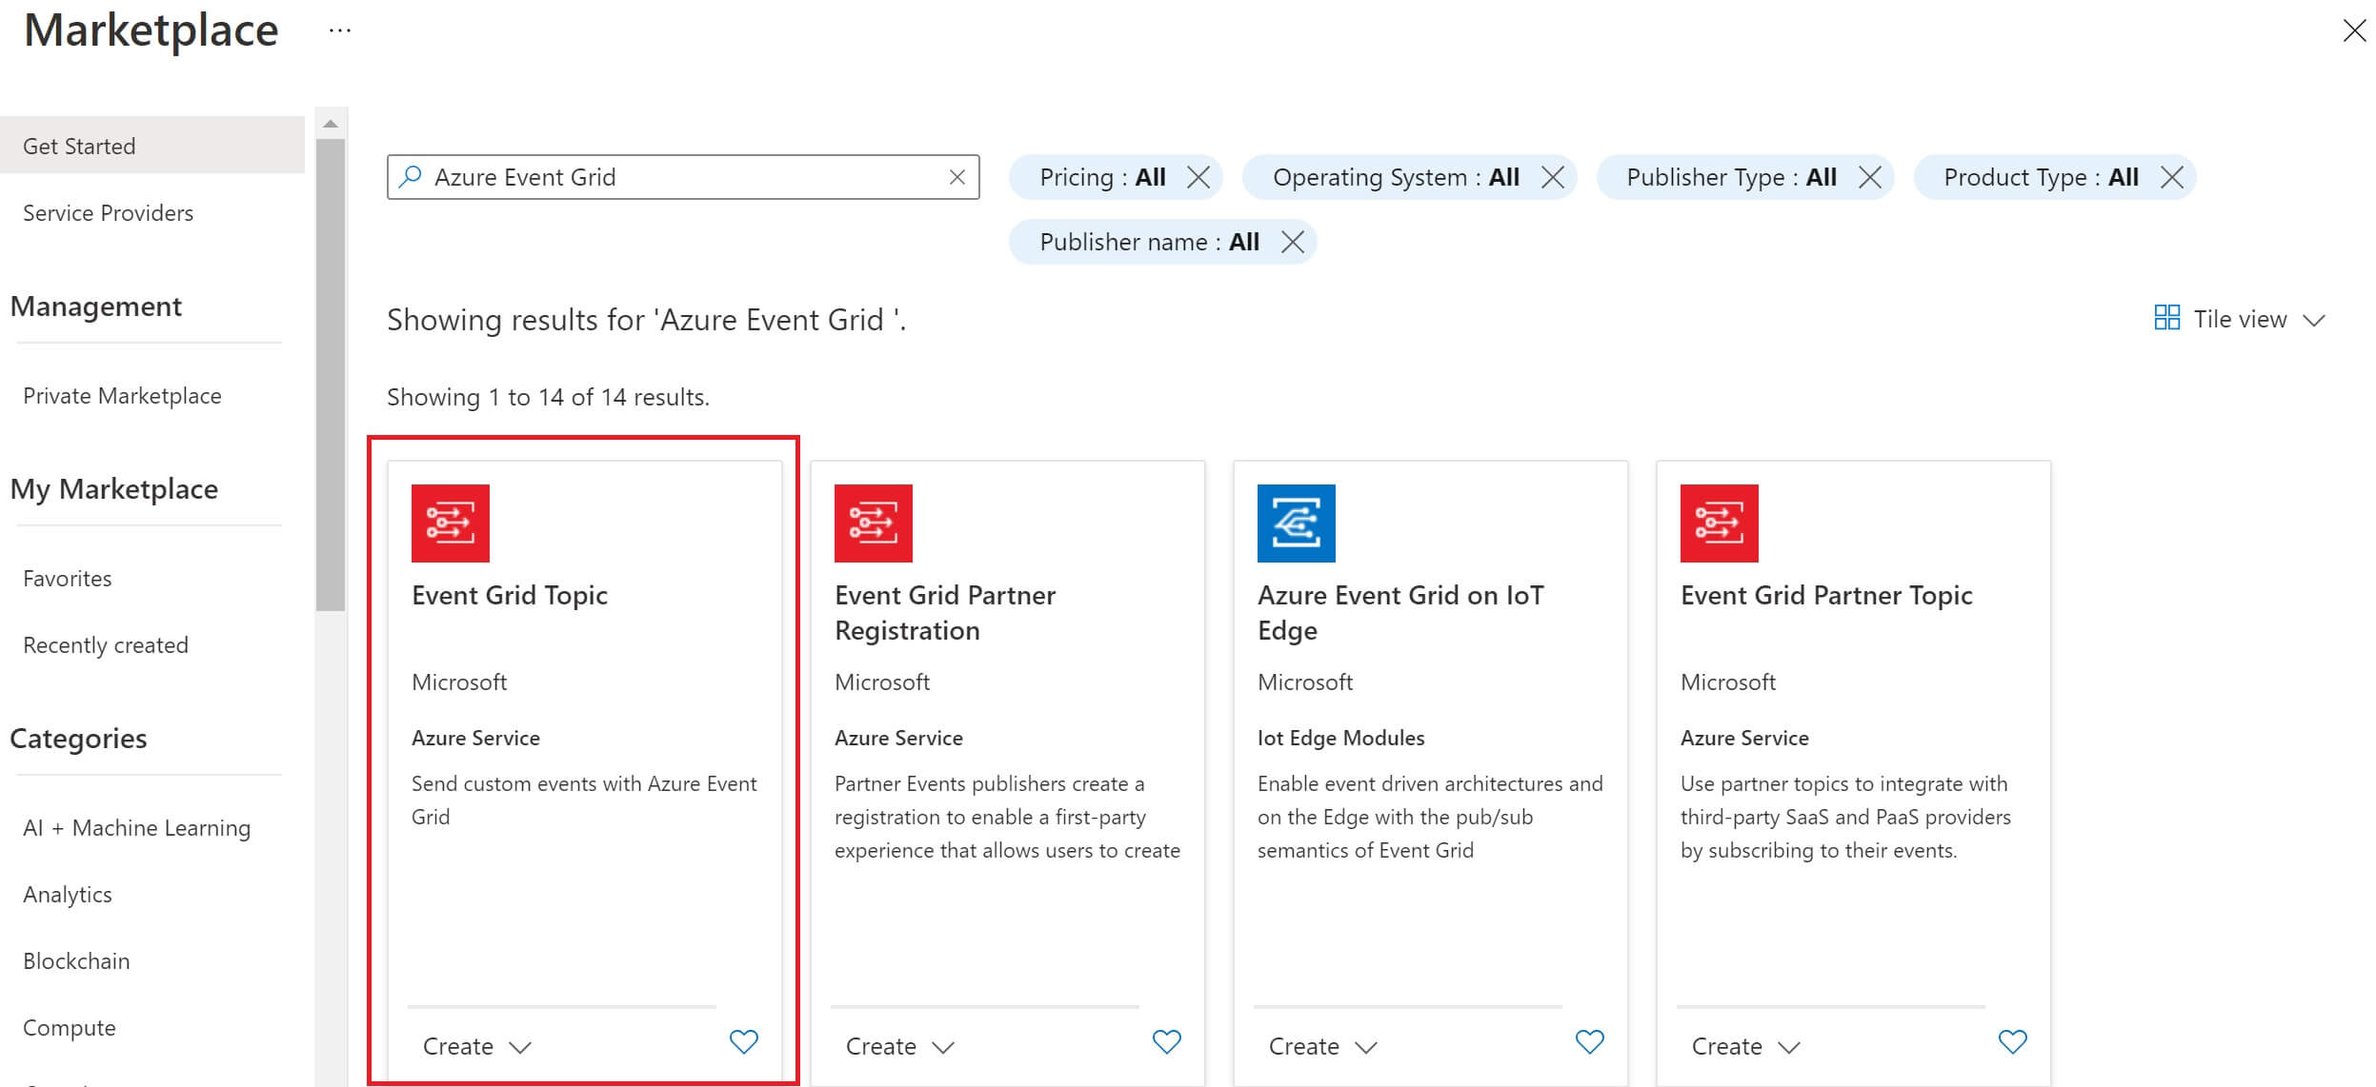Viewport: 2376px width, 1087px height.
Task: Open the Tile view dropdown
Action: (x=2239, y=319)
